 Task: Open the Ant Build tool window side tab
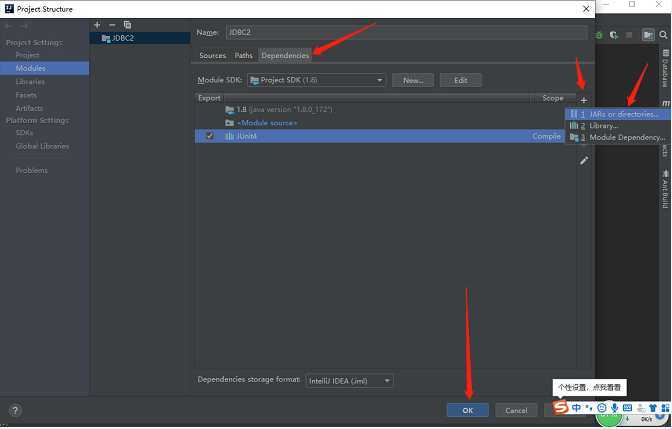[665, 189]
